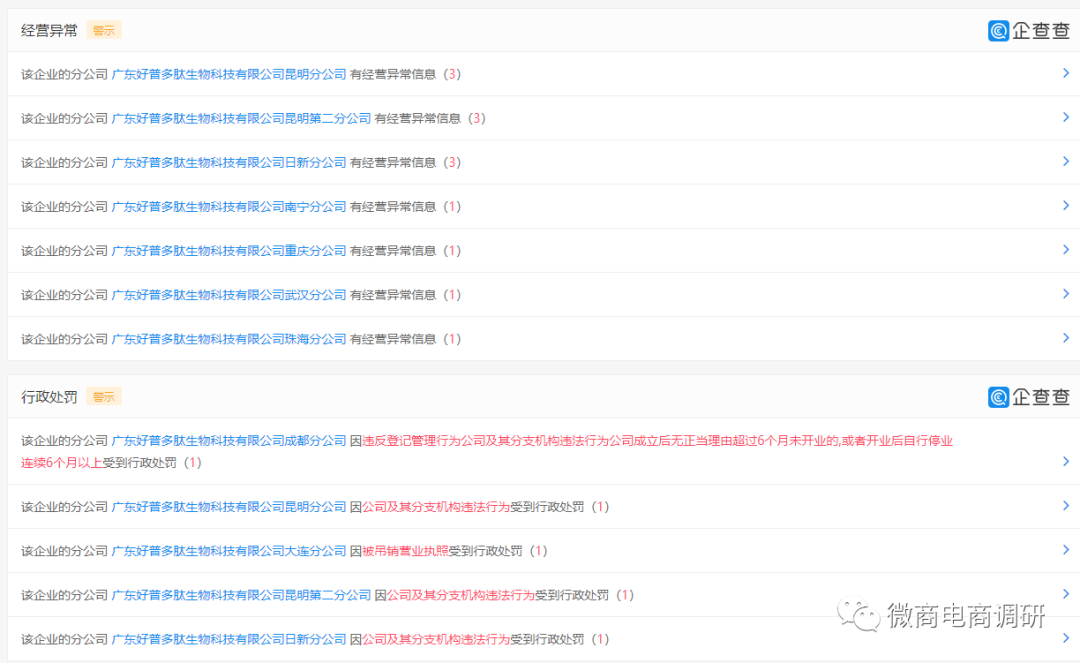Expand the 昆明分公司 经营异常 row chevron
Image resolution: width=1080 pixels, height=663 pixels.
pyautogui.click(x=1066, y=73)
